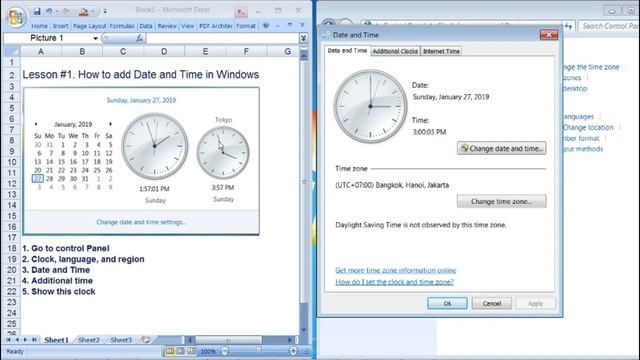Open 'Get more time zone information online' link

coord(396,270)
